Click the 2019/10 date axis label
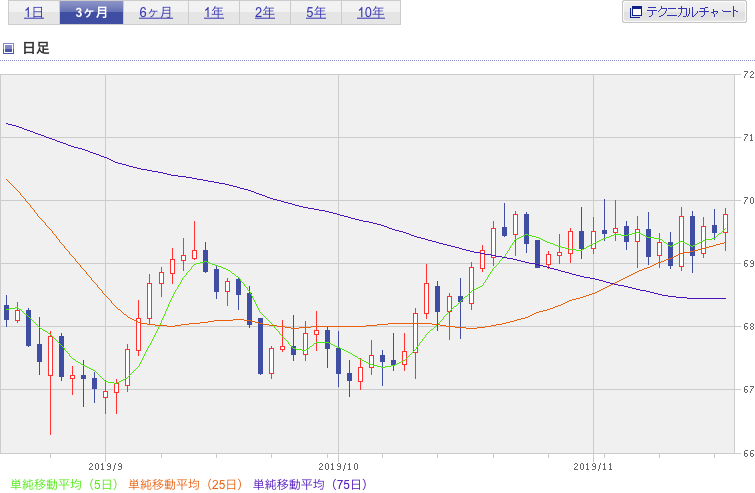Screen dimensions: 755x493 pyautogui.click(x=338, y=467)
